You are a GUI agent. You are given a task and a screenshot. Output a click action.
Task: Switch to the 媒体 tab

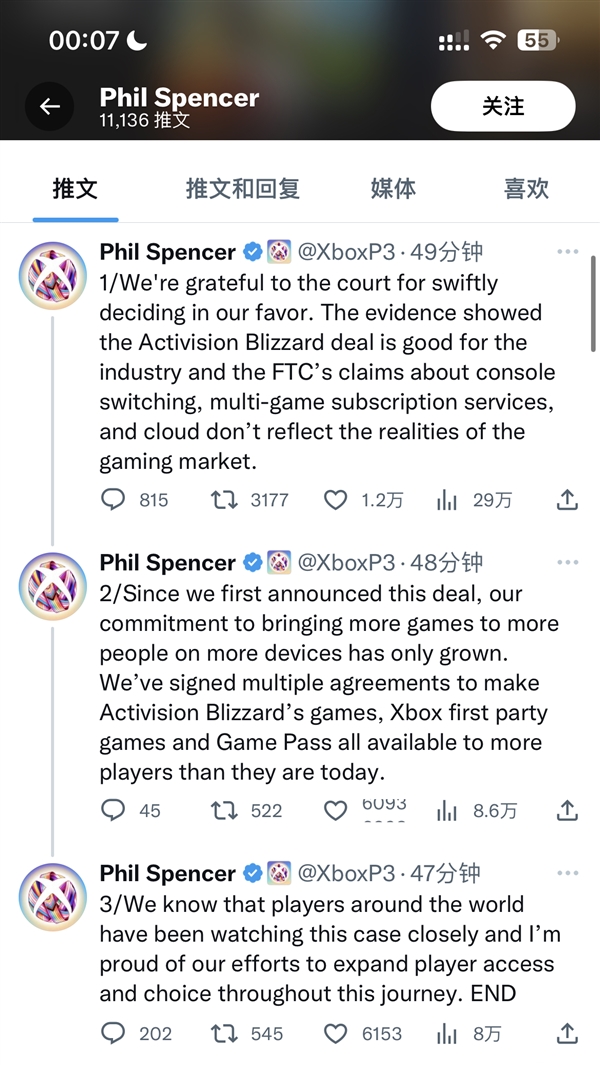pos(393,188)
